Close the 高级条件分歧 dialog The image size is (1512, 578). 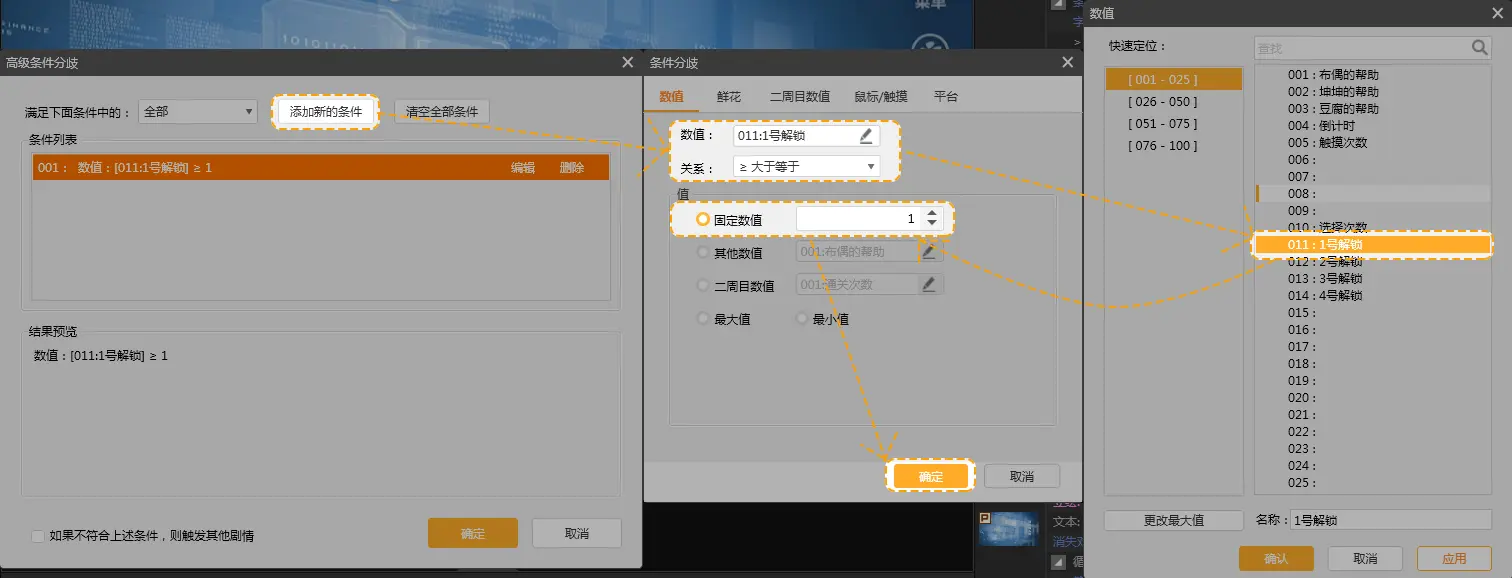click(x=627, y=62)
